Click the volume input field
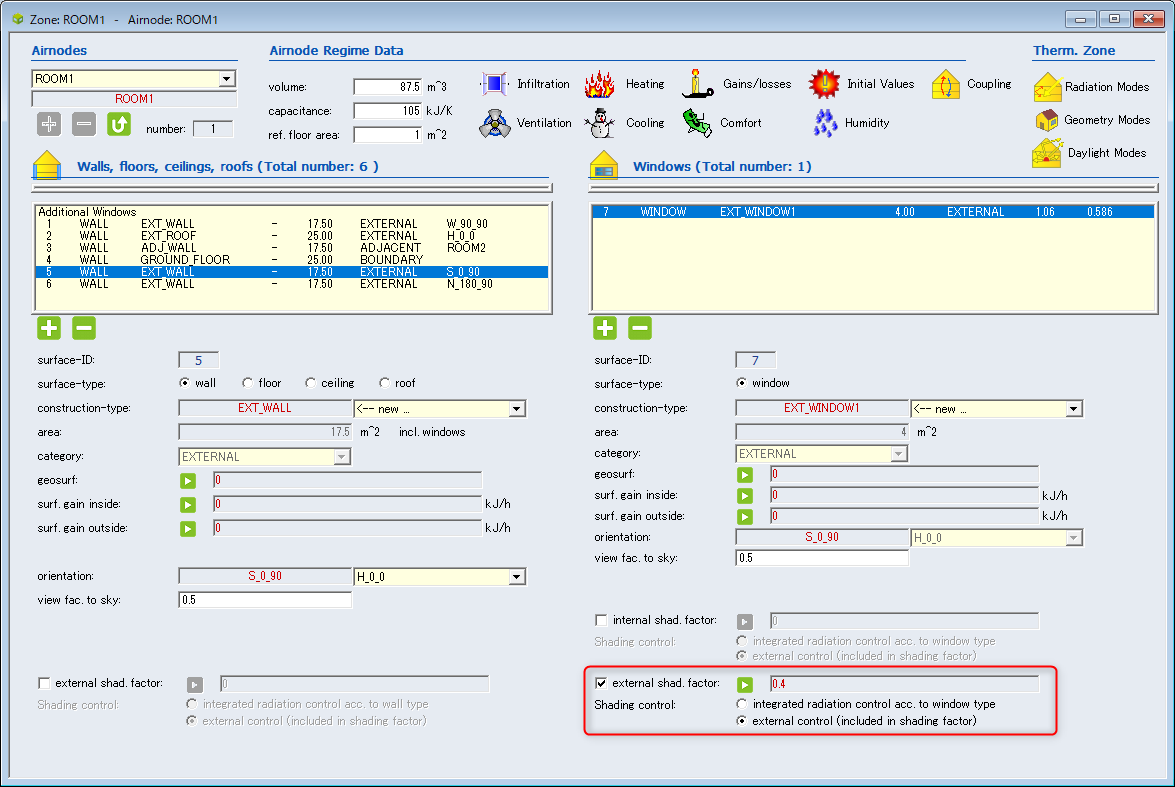The width and height of the screenshot is (1175, 787). [x=386, y=87]
